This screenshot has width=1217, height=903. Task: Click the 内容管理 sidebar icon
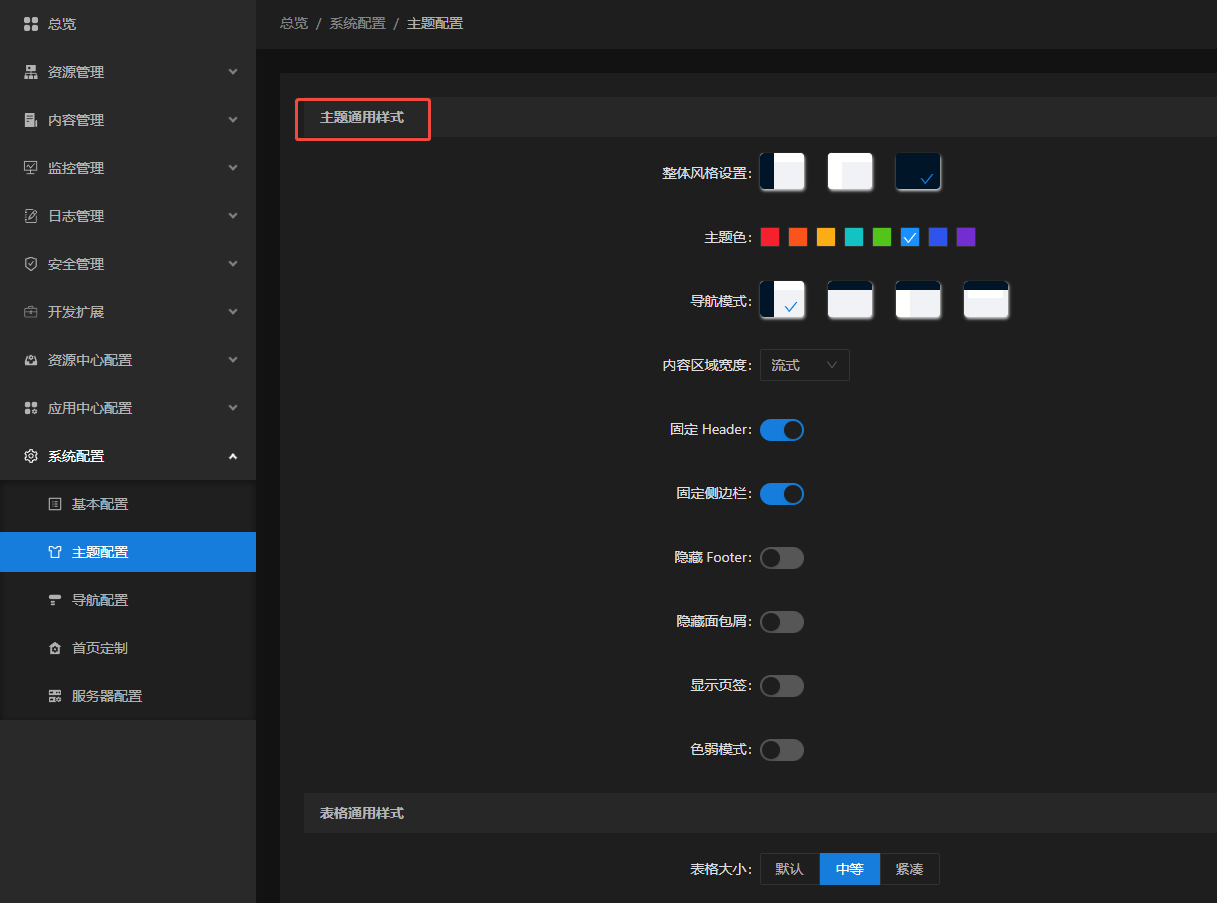[30, 120]
